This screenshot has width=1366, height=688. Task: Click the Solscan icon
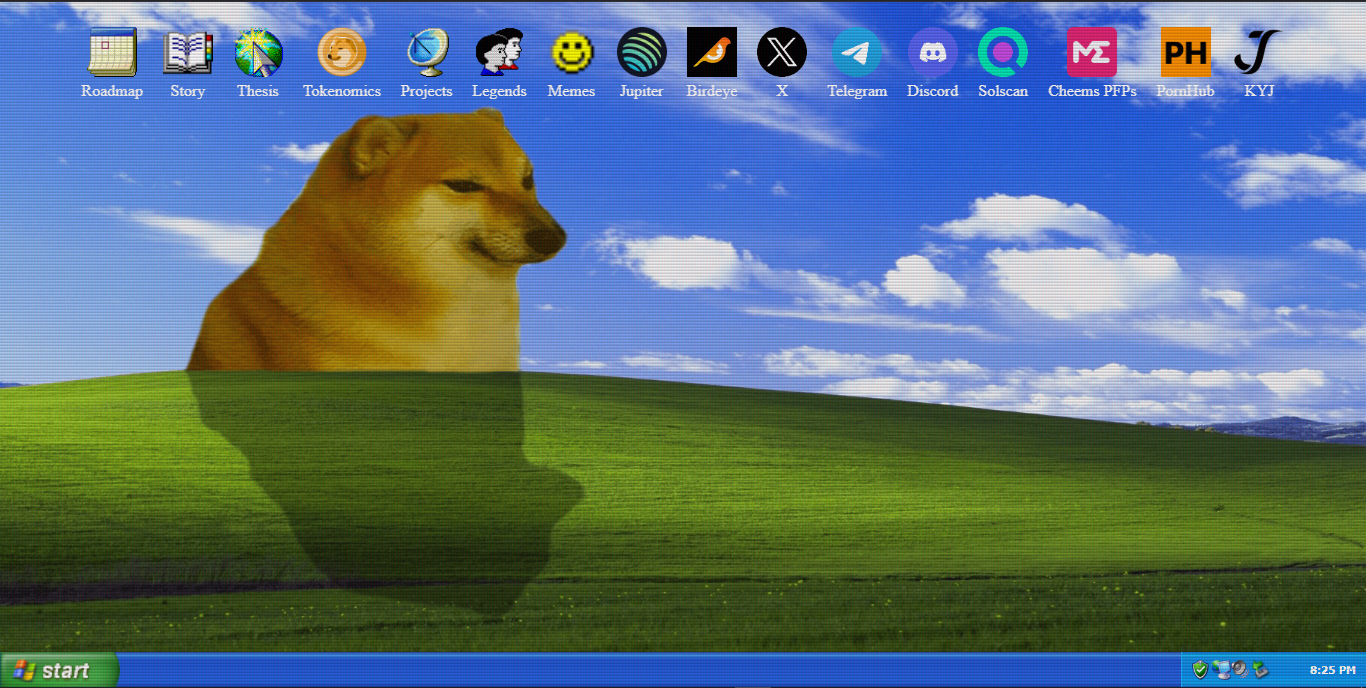[x=1003, y=53]
